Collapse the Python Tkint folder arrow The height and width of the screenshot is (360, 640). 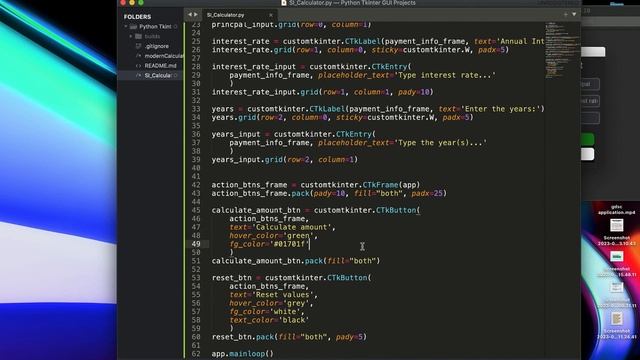[126, 27]
